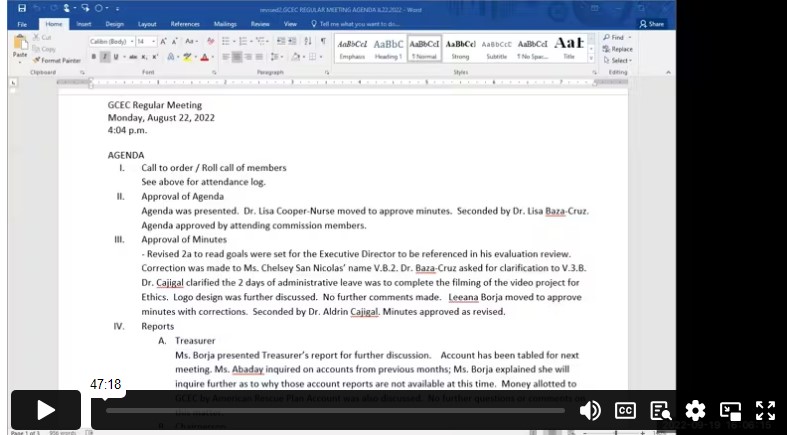Toggle closed captions CC button
787x435 pixels.
[x=625, y=410]
